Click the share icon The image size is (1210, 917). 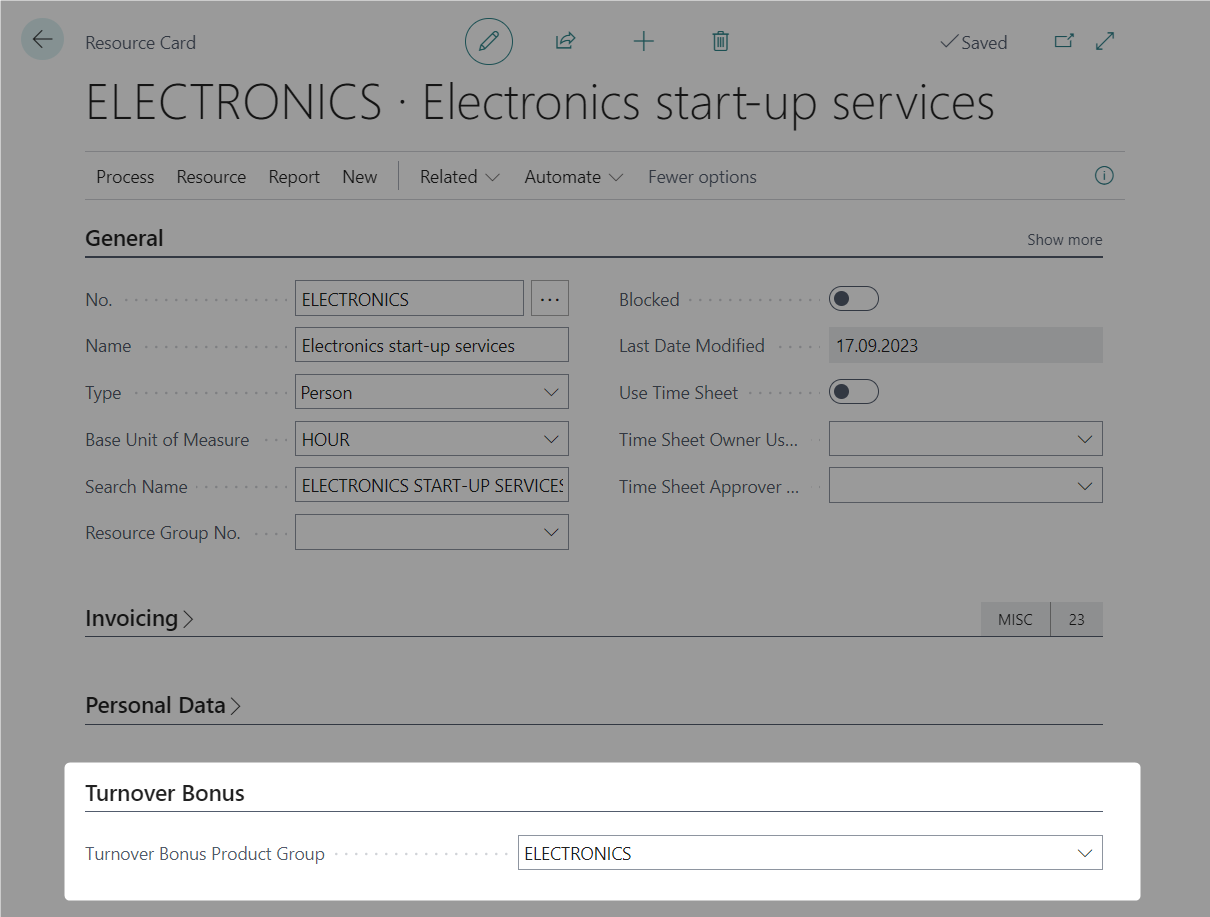point(565,42)
